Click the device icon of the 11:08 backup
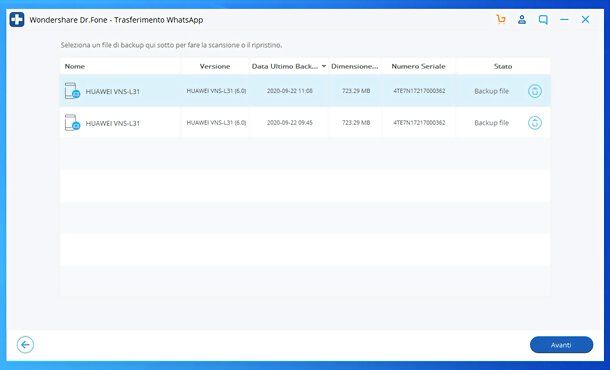The image size is (610, 370). pyautogui.click(x=72, y=91)
